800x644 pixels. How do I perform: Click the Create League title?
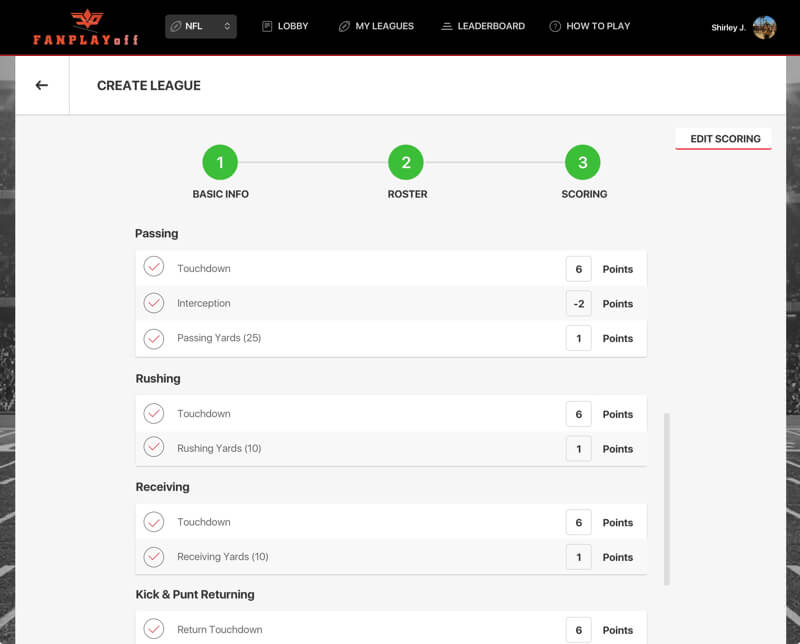click(149, 85)
